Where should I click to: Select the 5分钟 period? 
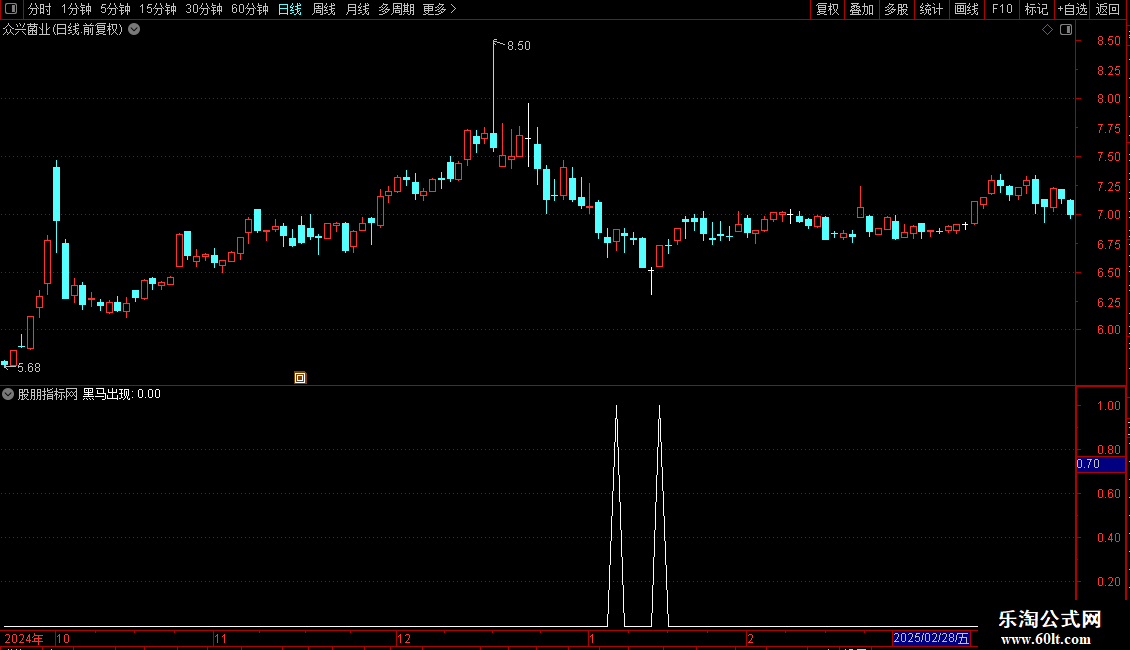pos(115,9)
